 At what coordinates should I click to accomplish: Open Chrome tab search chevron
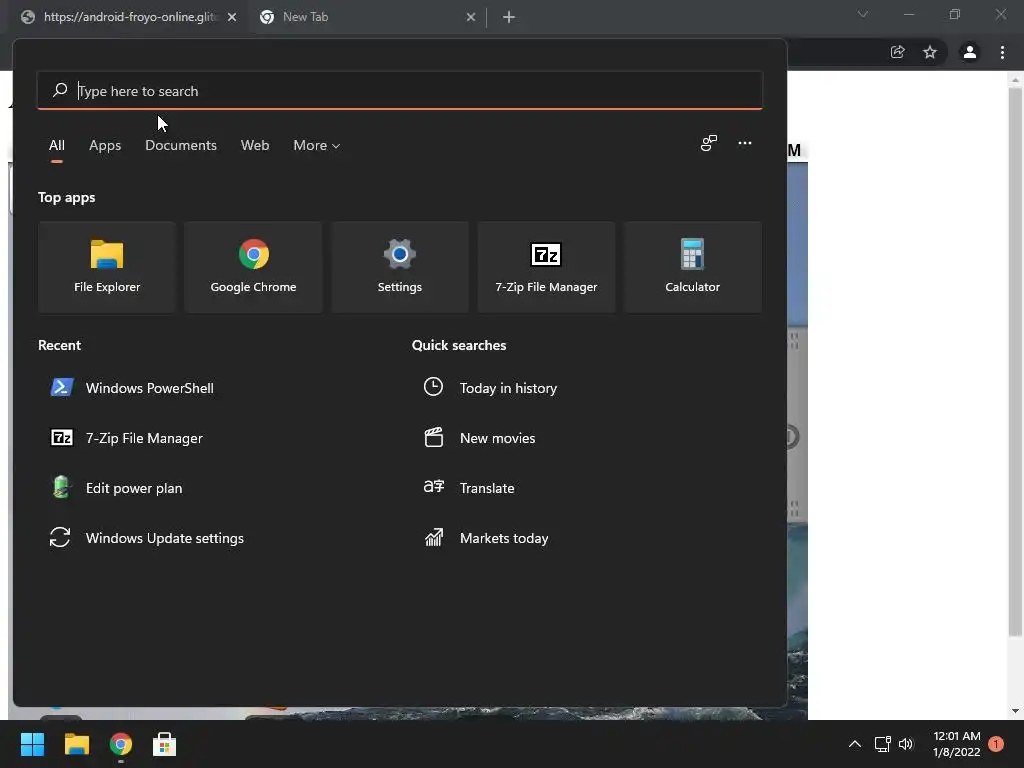tap(863, 14)
